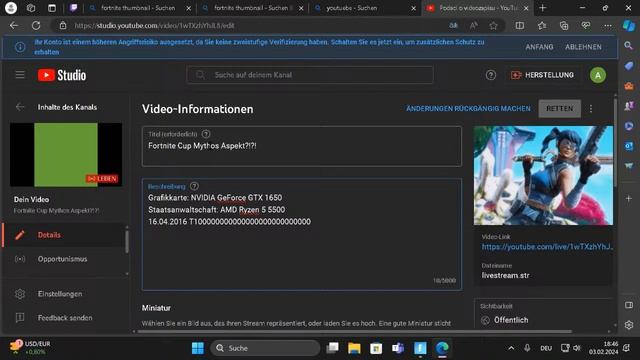This screenshot has width=640, height=360.
Task: Click the taskbar Suche search box
Action: click(265, 348)
